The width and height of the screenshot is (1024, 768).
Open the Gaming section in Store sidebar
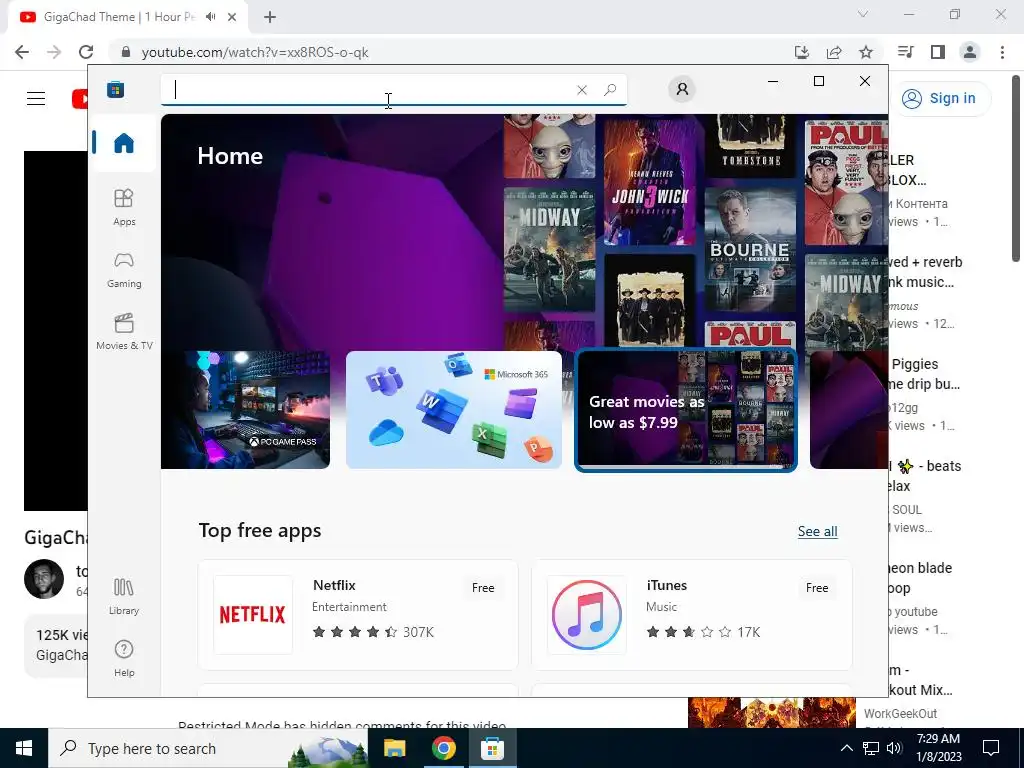pos(124,270)
